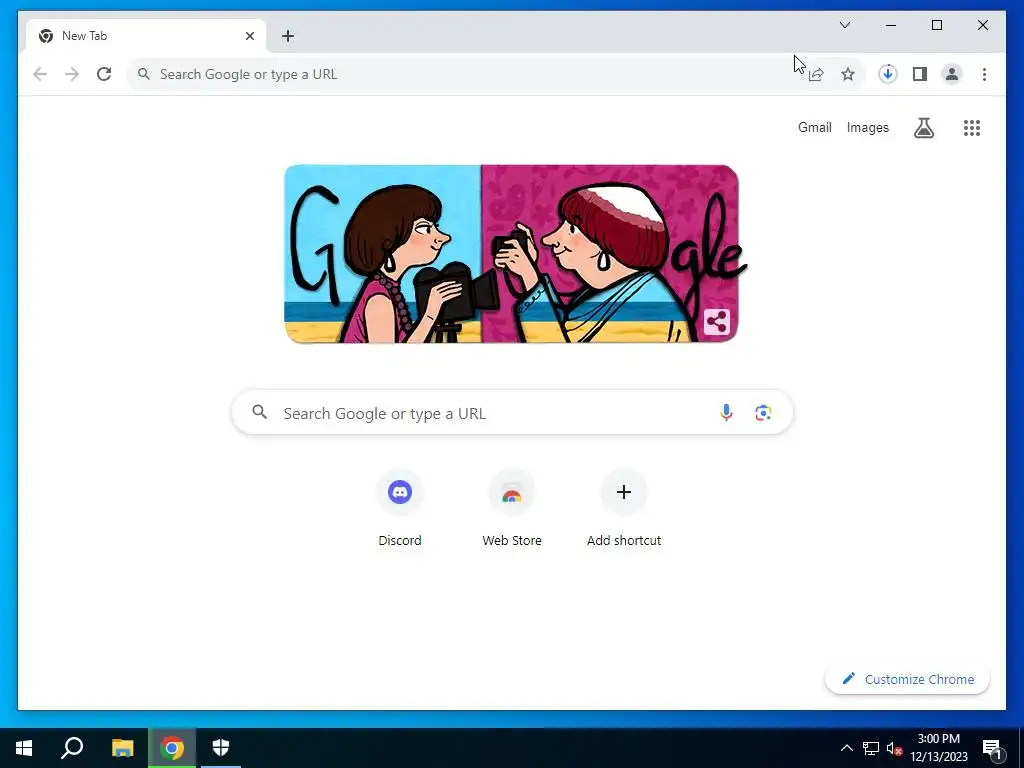
Task: Open Chrome's three-dot menu
Action: (984, 74)
